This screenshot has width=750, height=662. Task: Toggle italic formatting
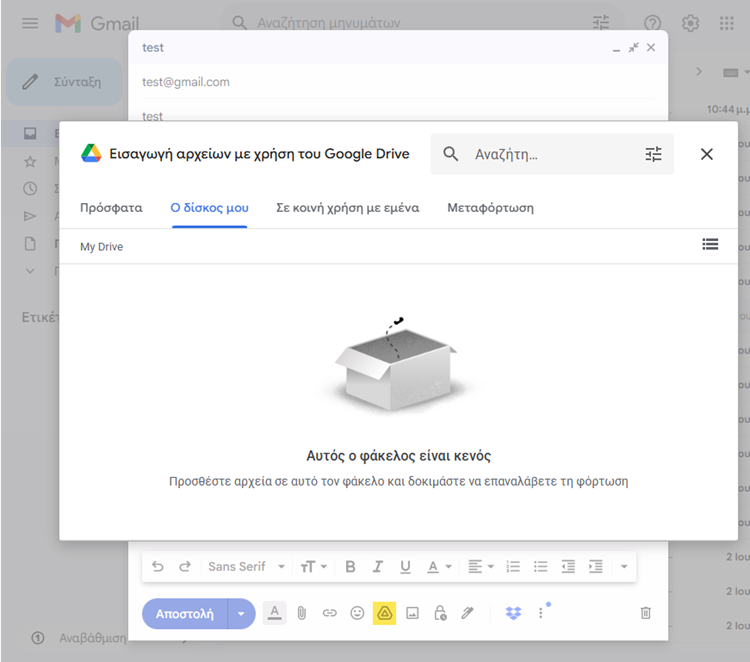378,567
